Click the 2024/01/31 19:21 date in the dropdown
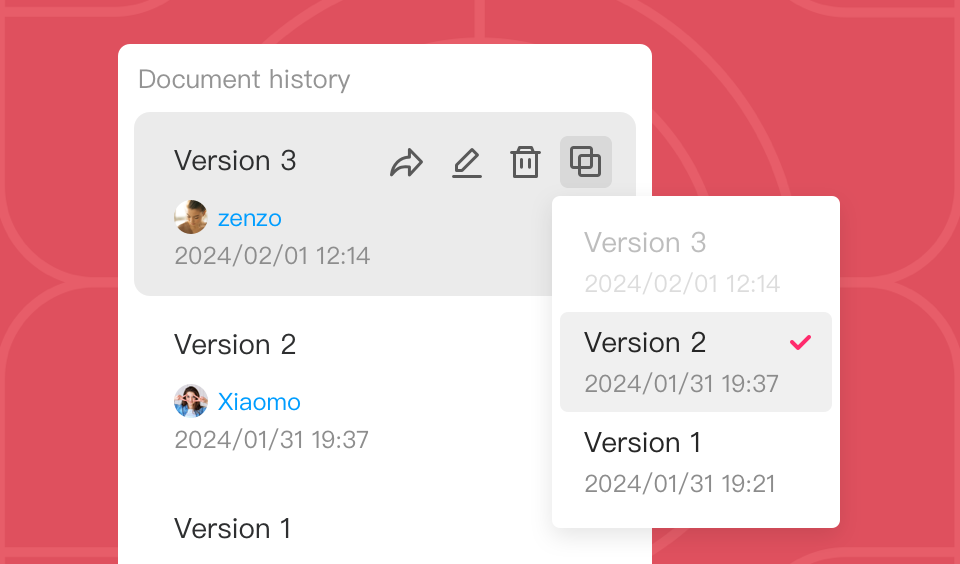Image resolution: width=960 pixels, height=564 pixels. [680, 484]
